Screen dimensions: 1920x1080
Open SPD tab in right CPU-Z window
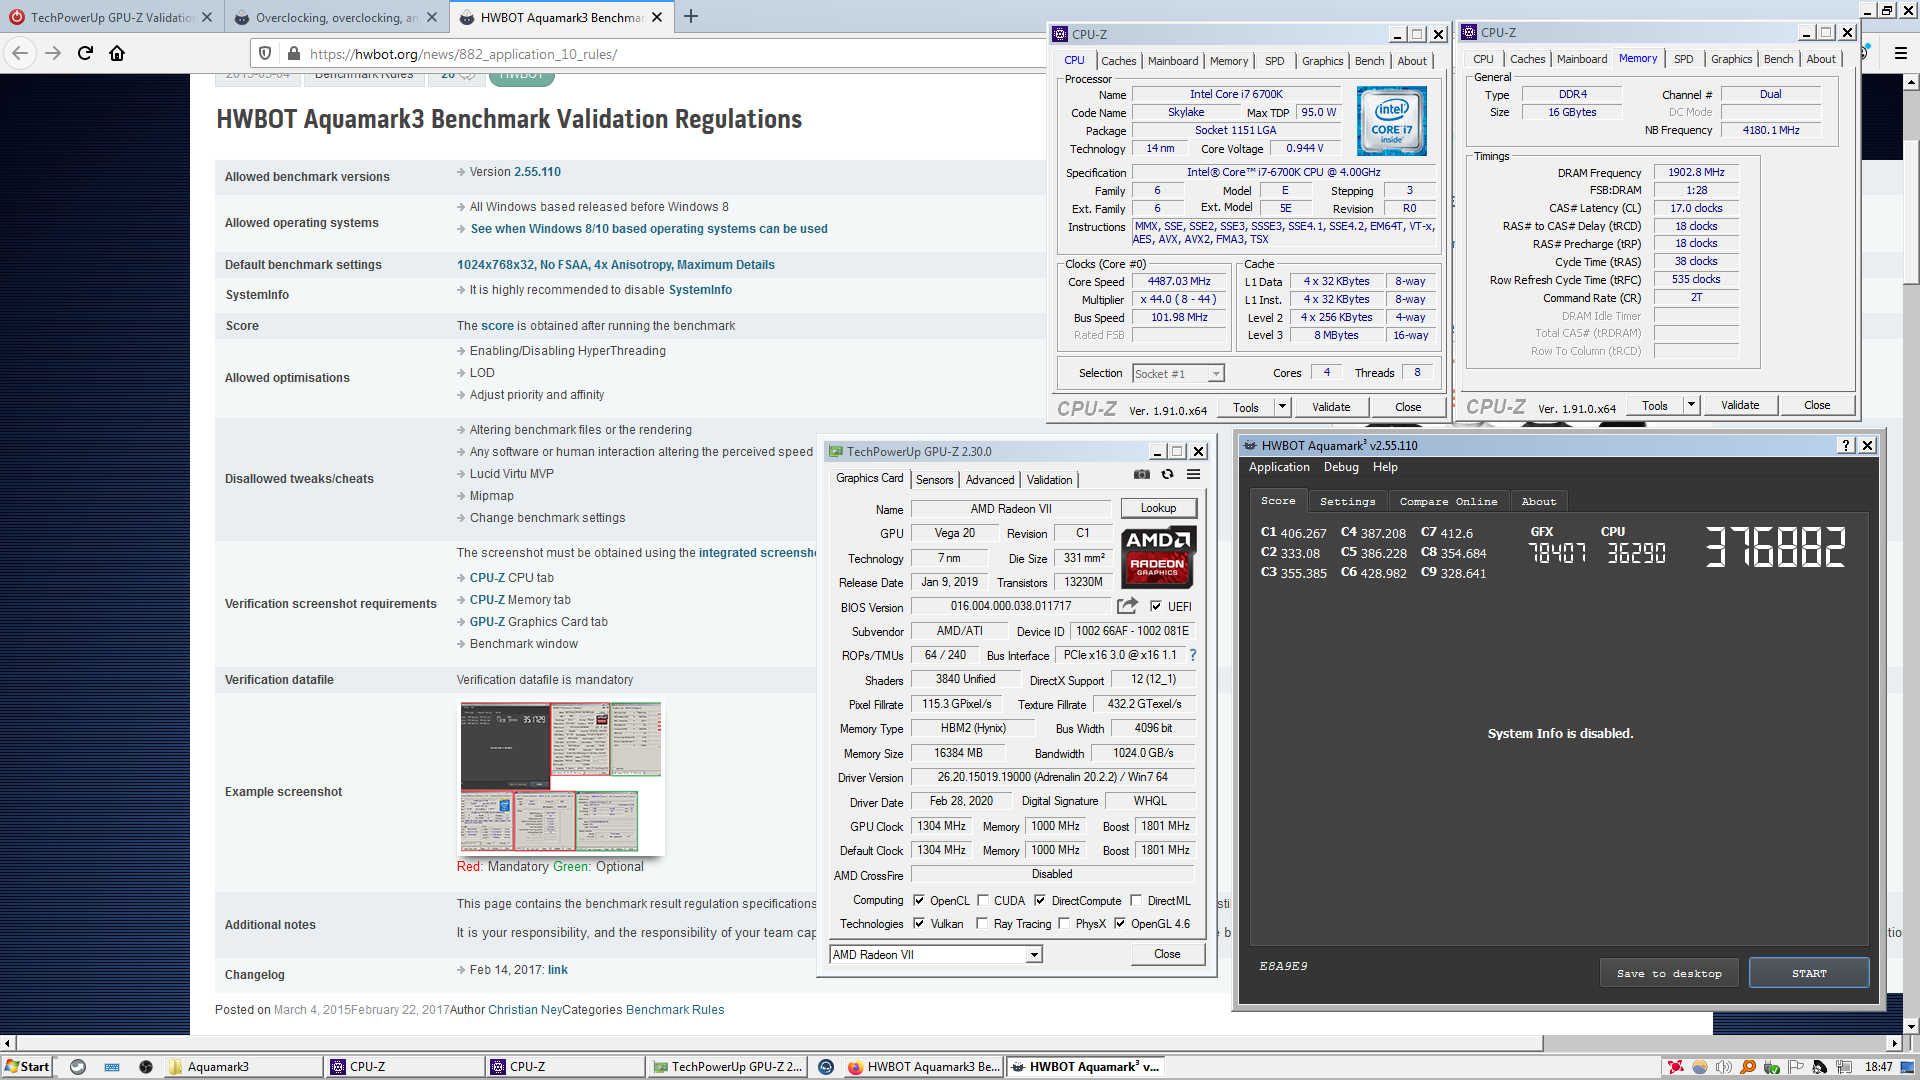pyautogui.click(x=1684, y=59)
